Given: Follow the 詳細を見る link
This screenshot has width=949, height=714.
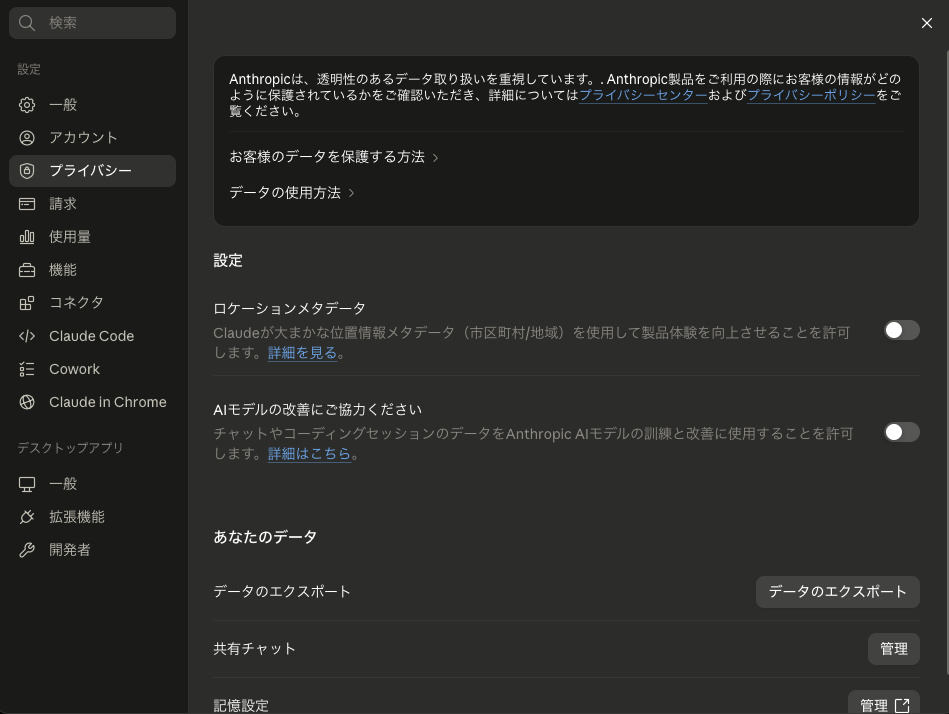Looking at the screenshot, I should (x=302, y=353).
